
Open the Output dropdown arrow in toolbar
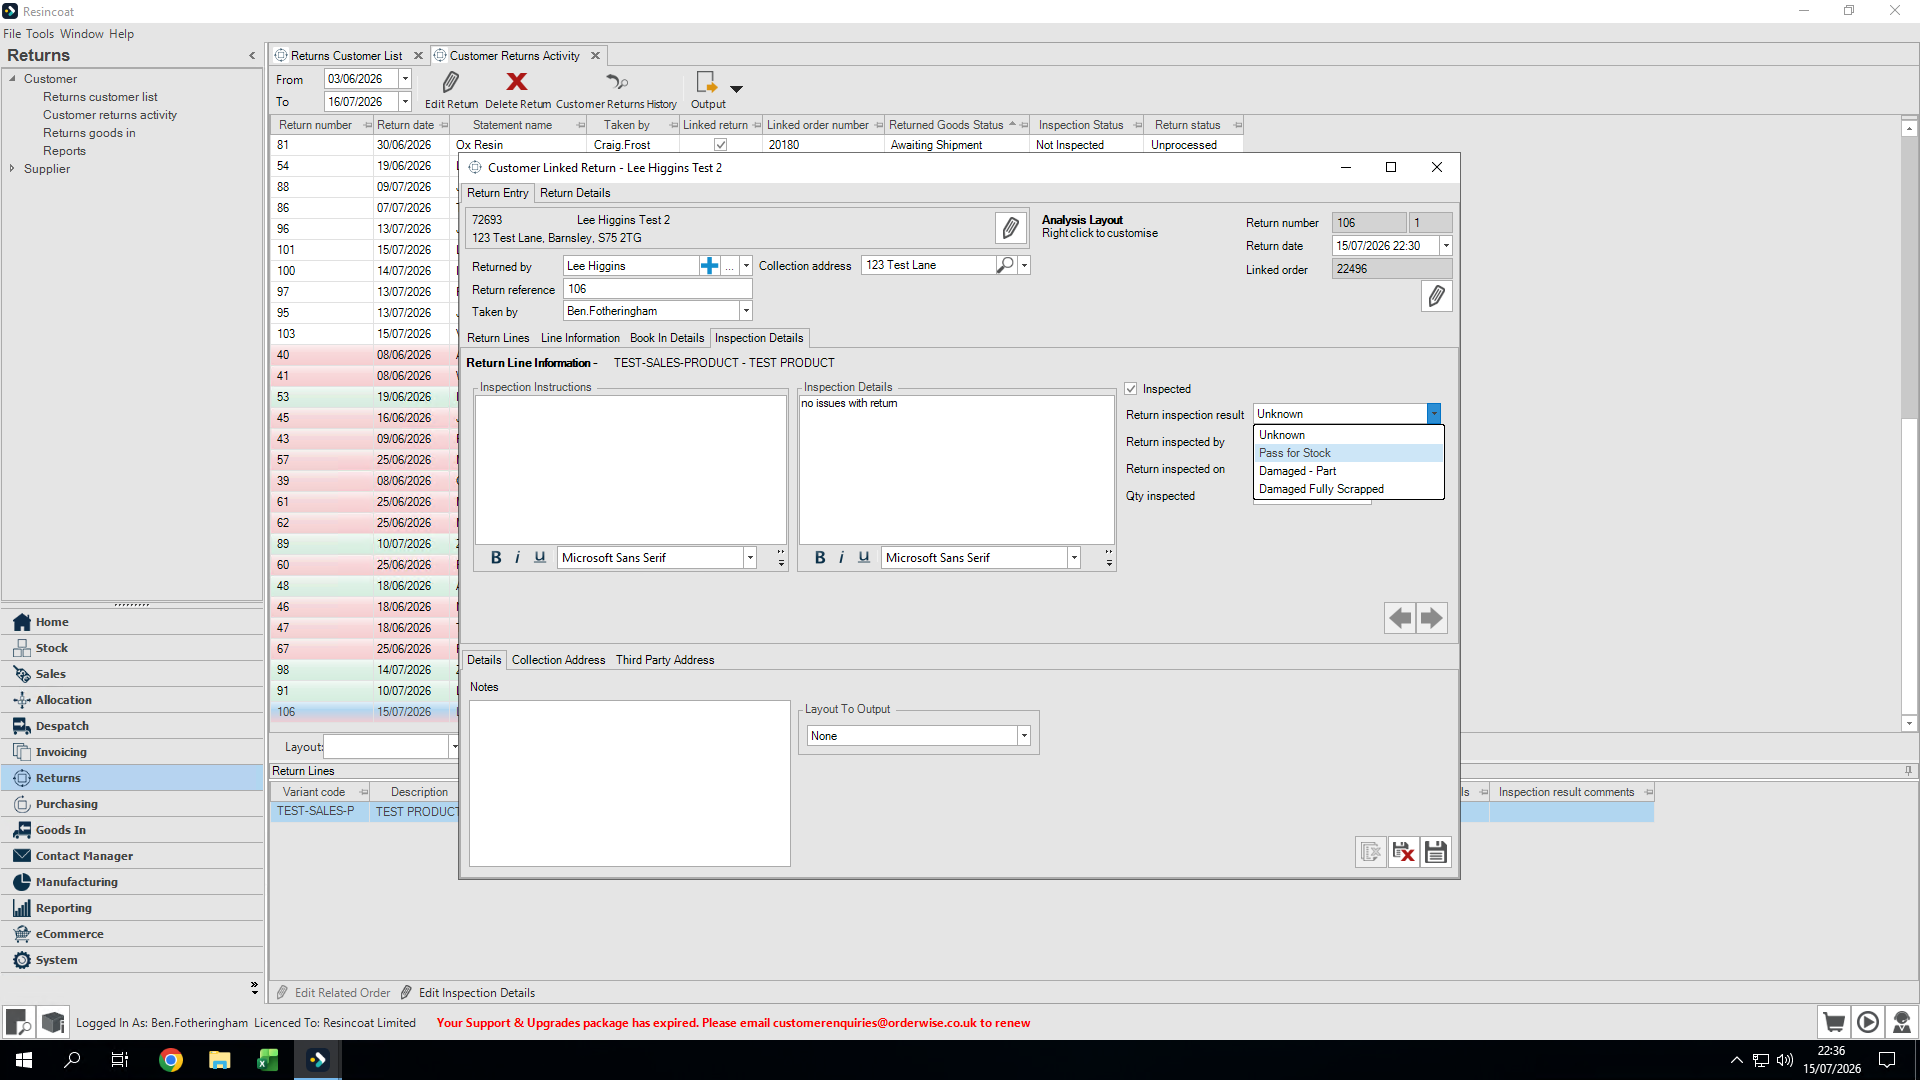click(x=737, y=89)
